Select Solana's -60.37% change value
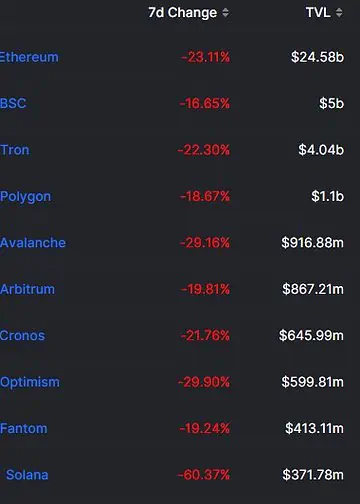The width and height of the screenshot is (360, 504). click(x=204, y=475)
